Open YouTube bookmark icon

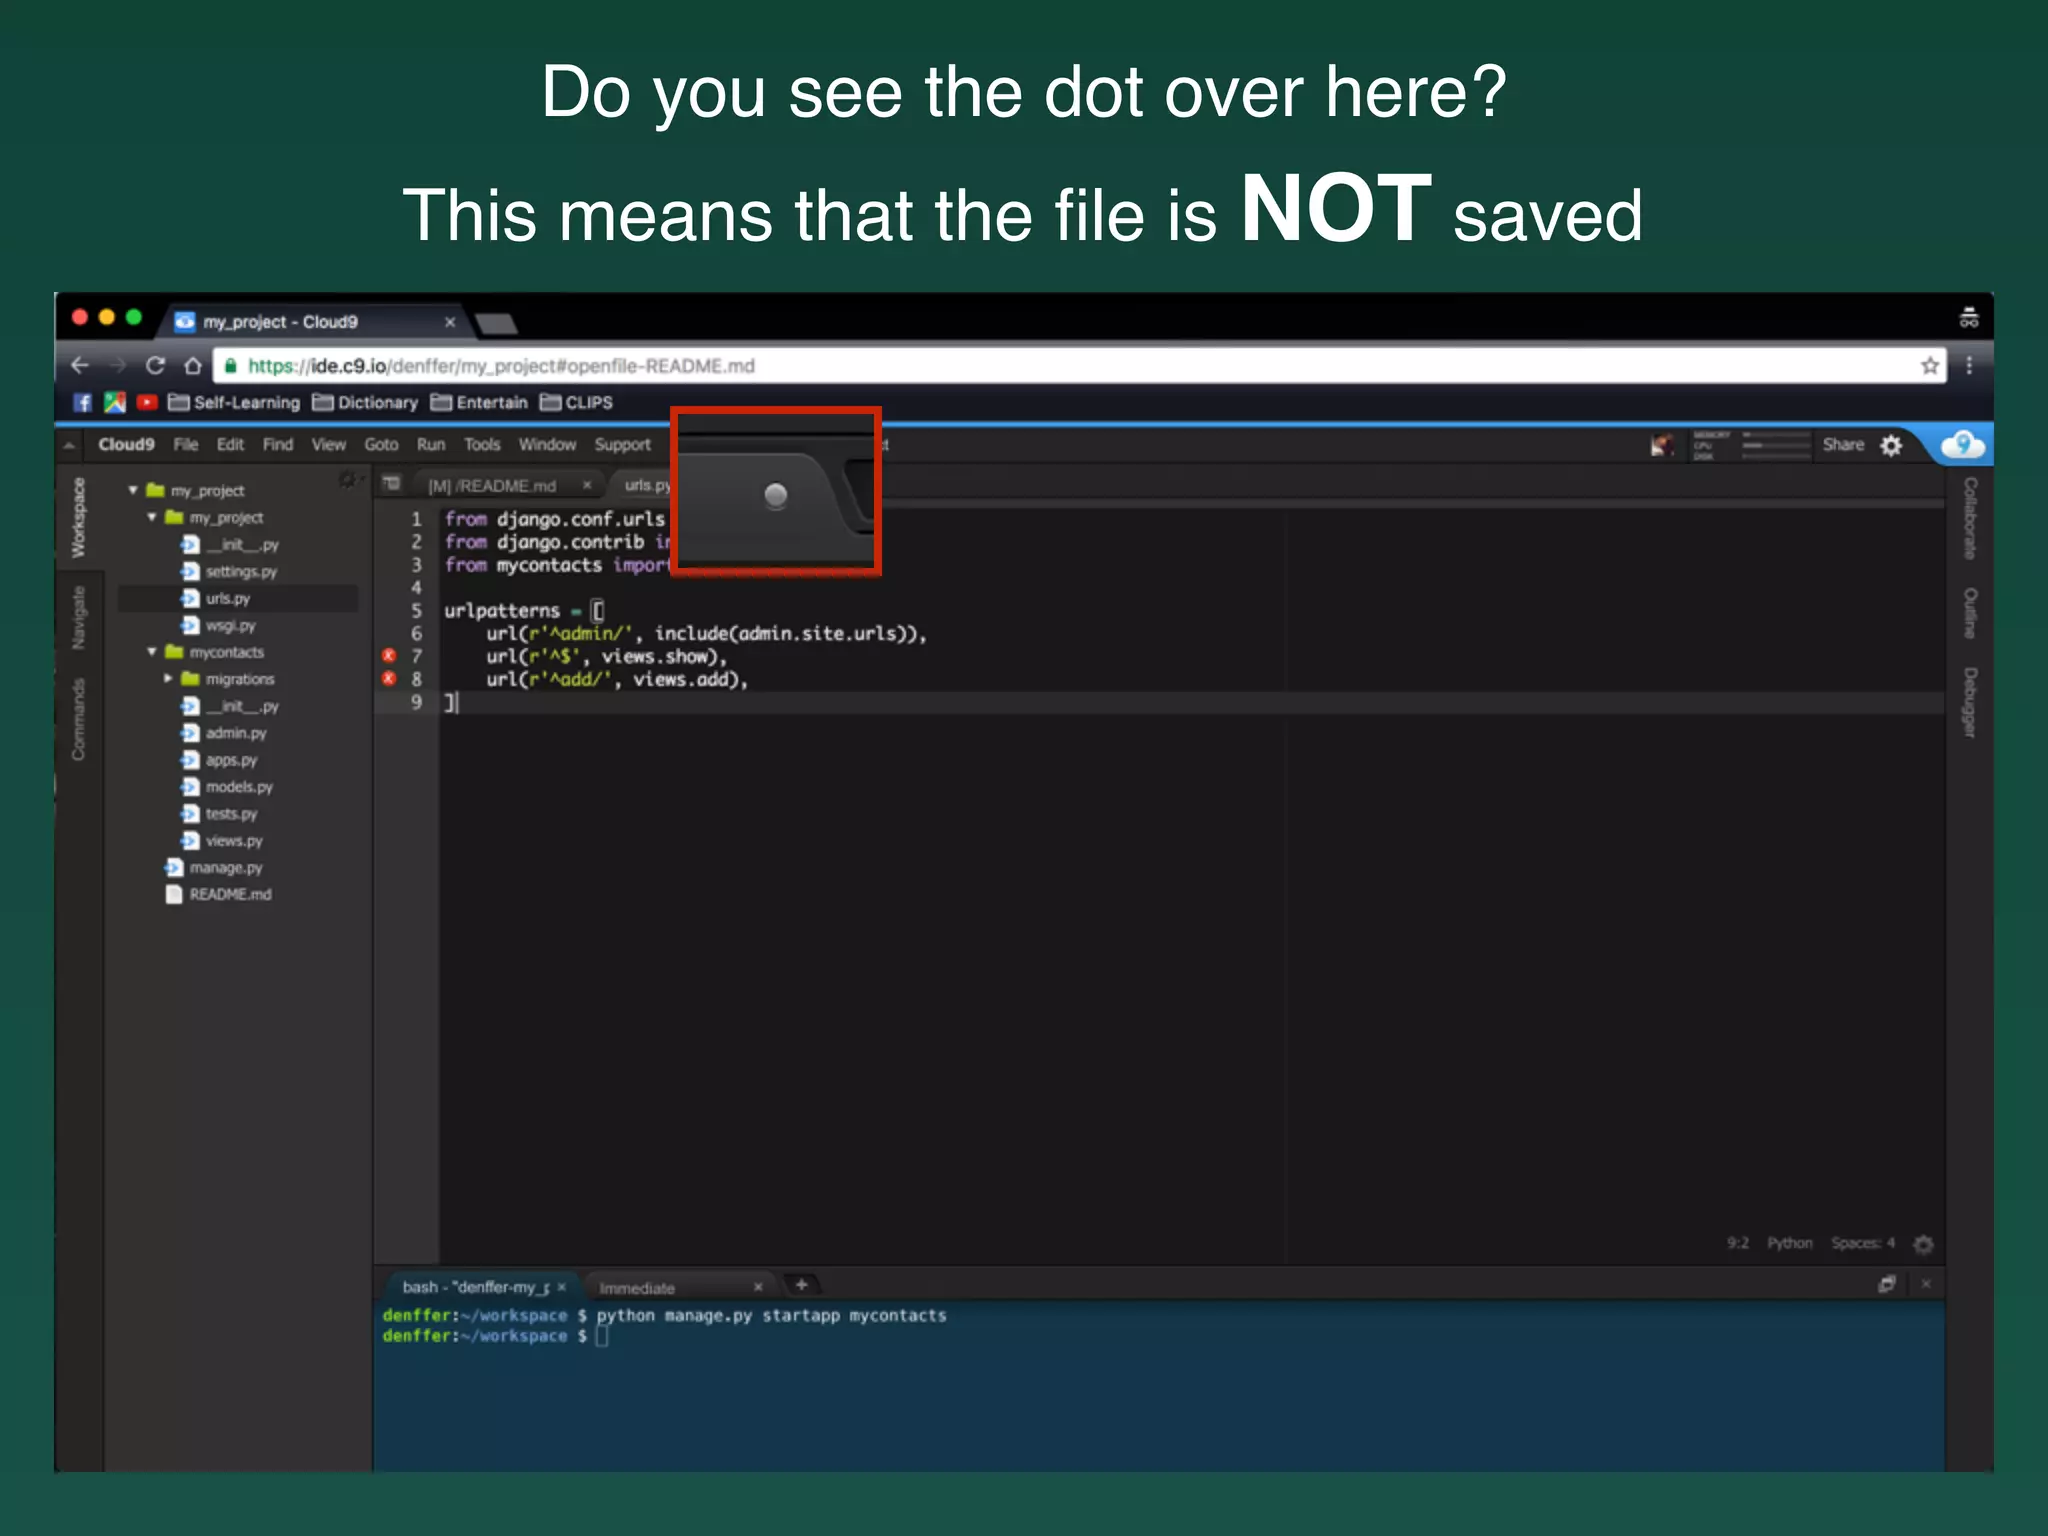point(147,403)
